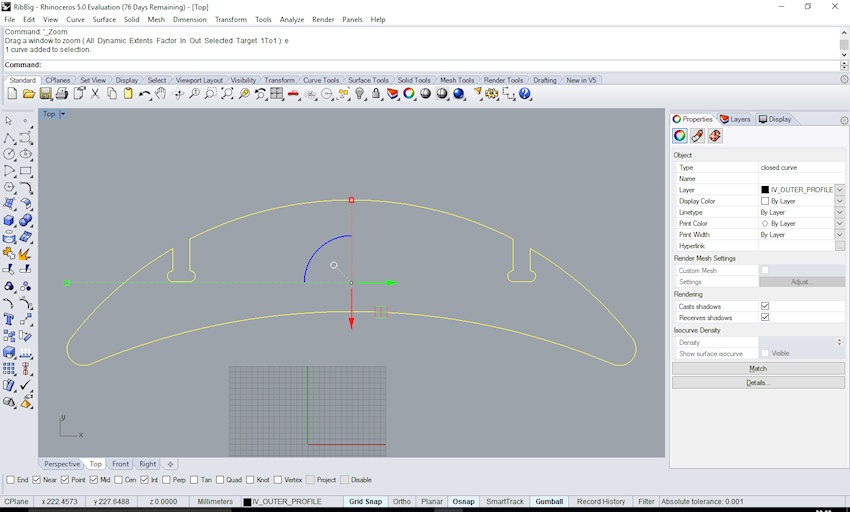Click the New file icon
The width and height of the screenshot is (850, 512).
pyautogui.click(x=12, y=94)
